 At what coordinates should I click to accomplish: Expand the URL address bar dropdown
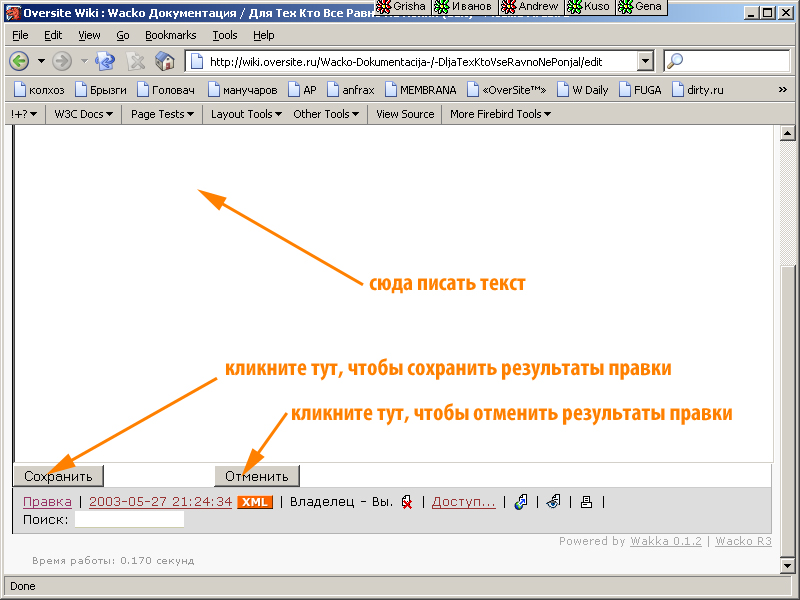(645, 61)
